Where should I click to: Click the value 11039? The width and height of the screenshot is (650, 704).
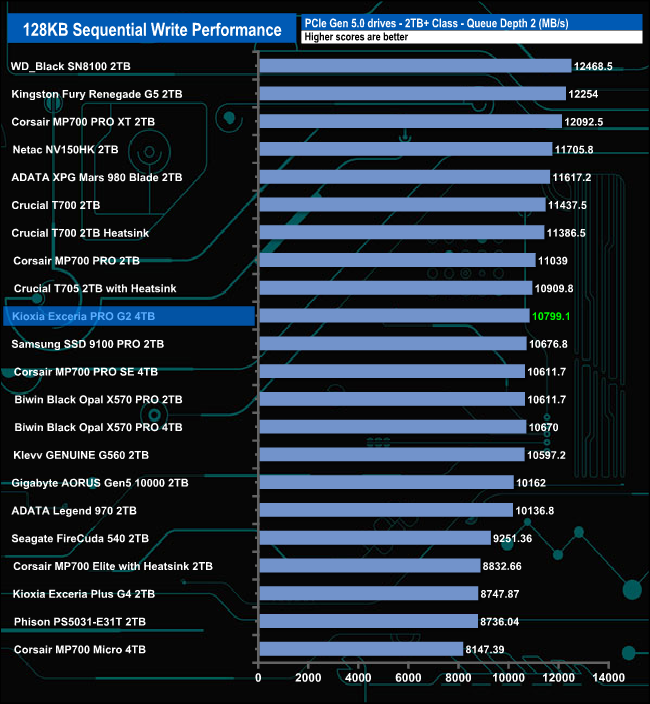tap(553, 261)
